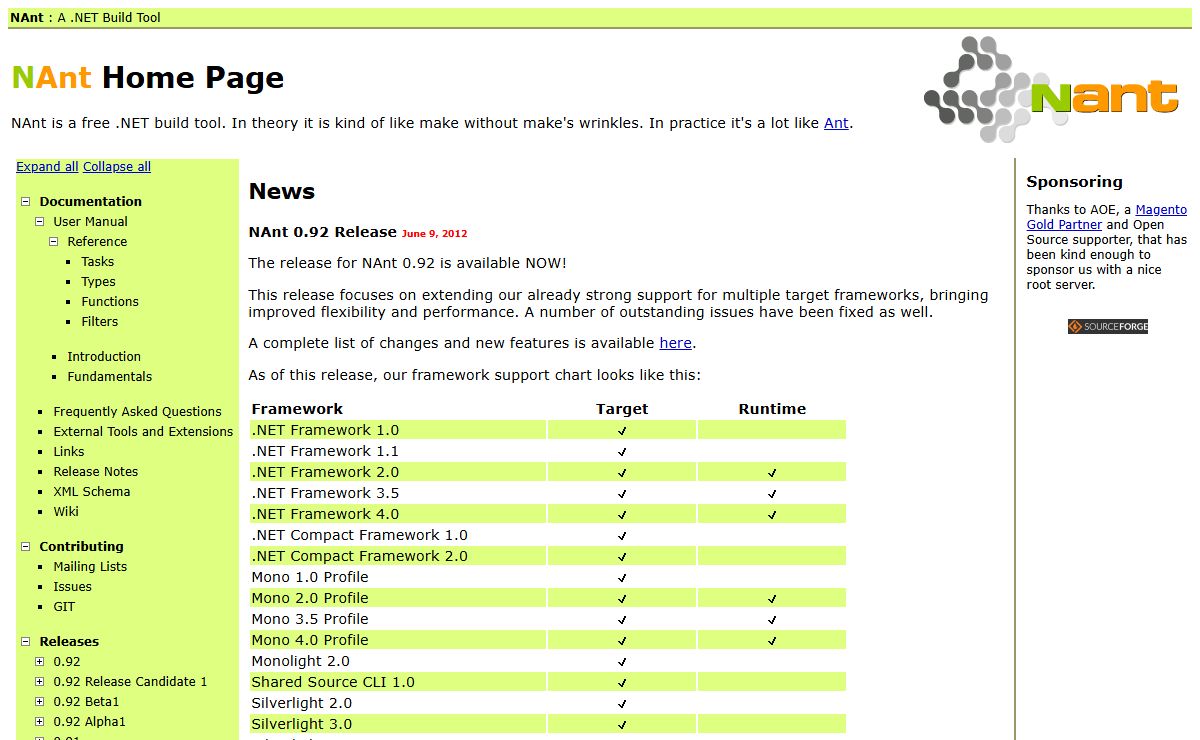Click the 'Mono 4.0 Profile' cell
1200x740 pixels.
(x=398, y=640)
